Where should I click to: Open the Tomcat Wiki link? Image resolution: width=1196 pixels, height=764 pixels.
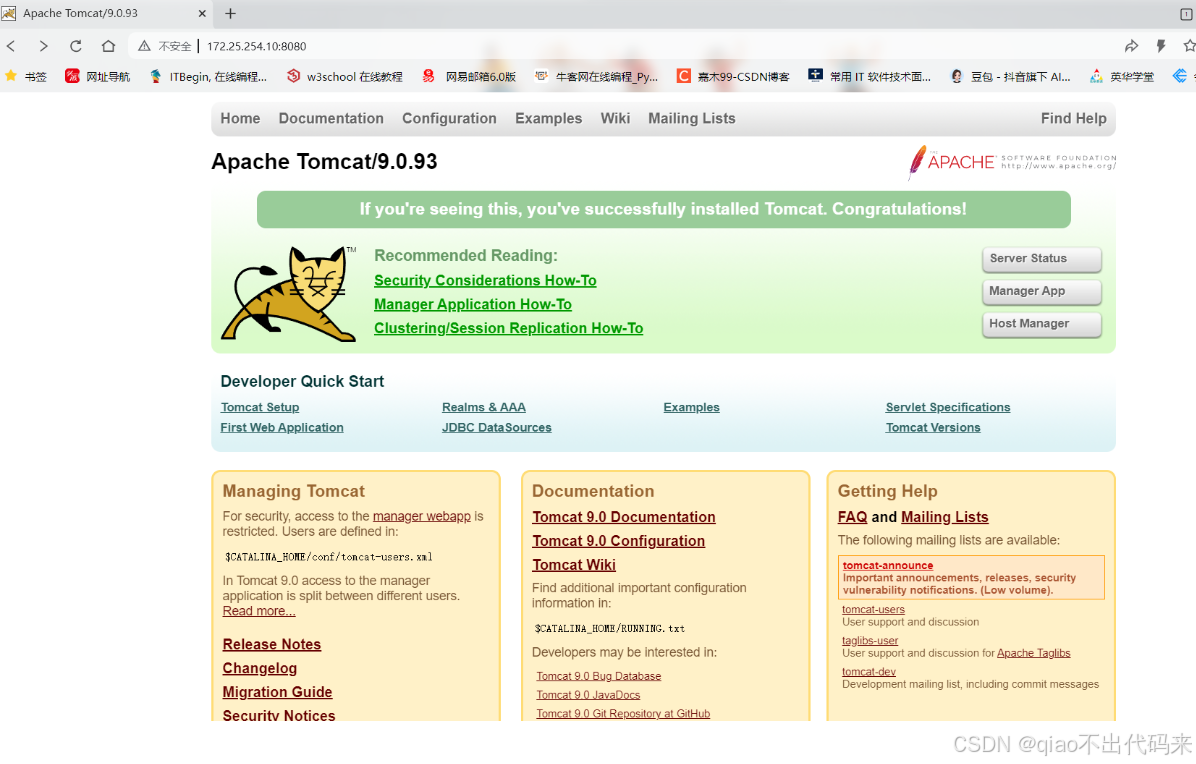coord(574,565)
